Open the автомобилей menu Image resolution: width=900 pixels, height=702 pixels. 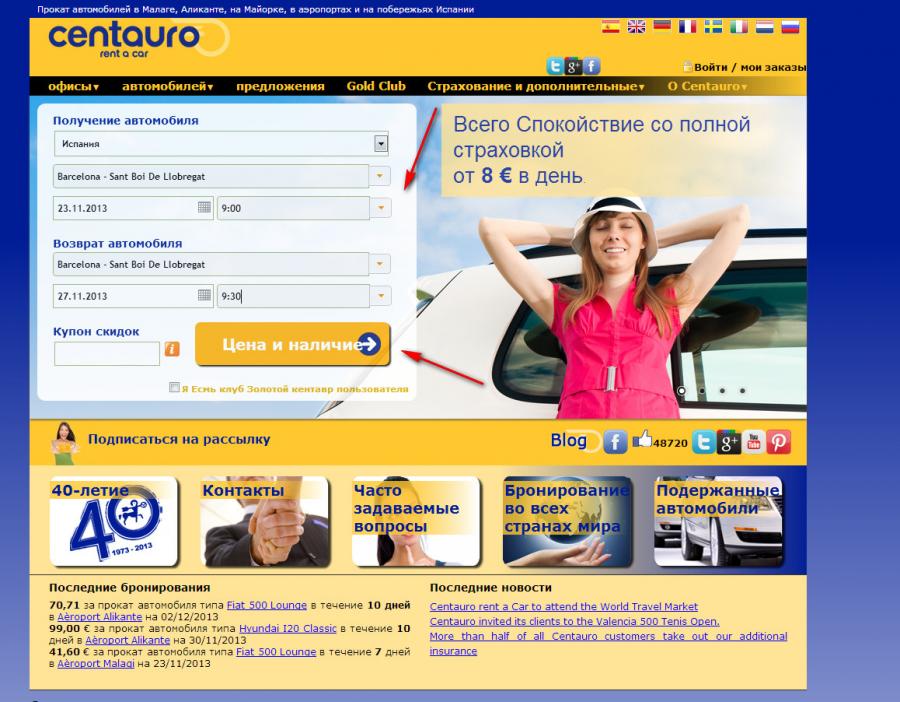coord(168,86)
